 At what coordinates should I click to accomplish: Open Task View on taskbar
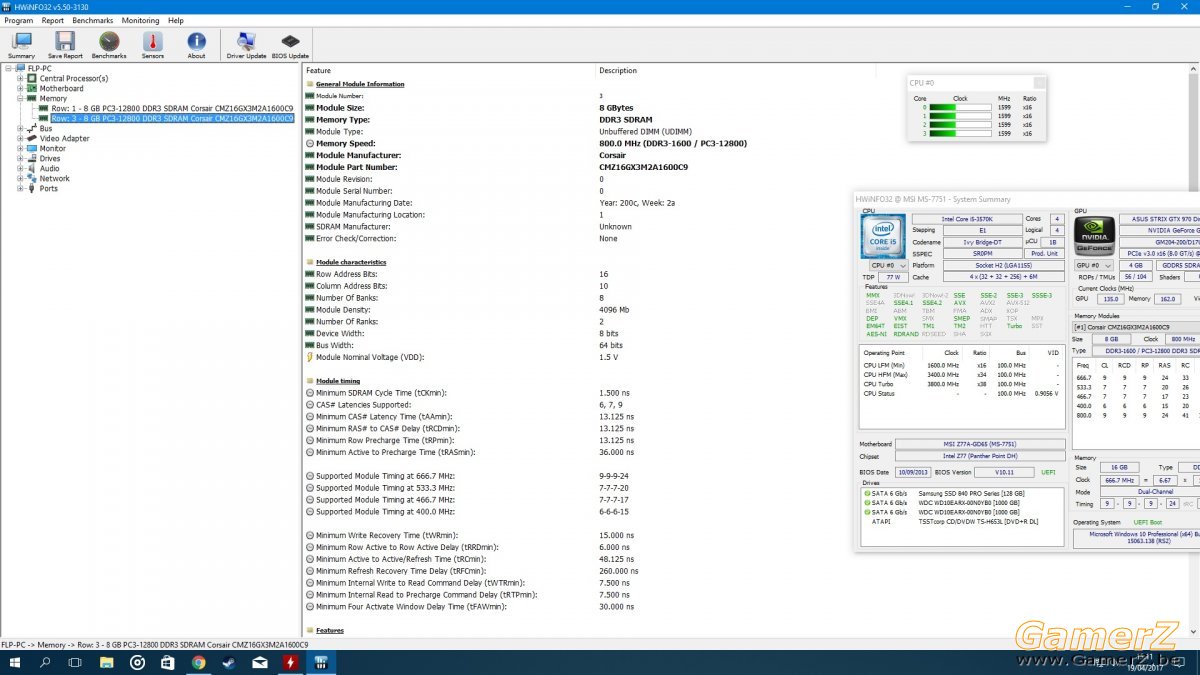click(x=76, y=662)
